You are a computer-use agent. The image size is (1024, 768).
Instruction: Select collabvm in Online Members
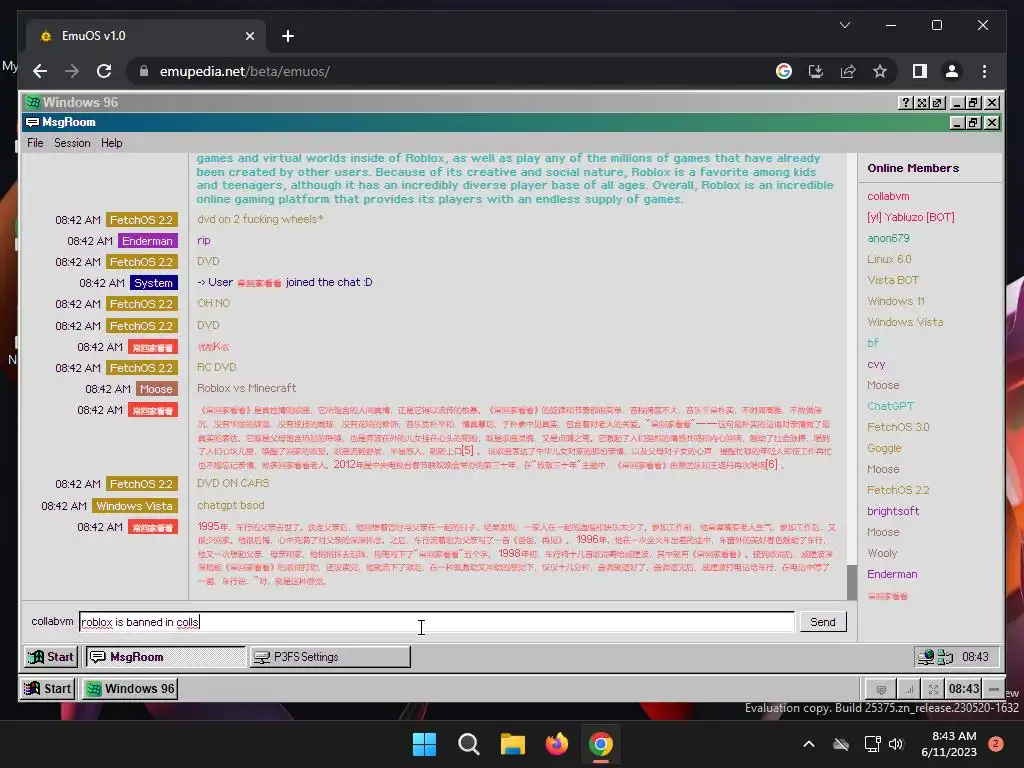pos(888,196)
